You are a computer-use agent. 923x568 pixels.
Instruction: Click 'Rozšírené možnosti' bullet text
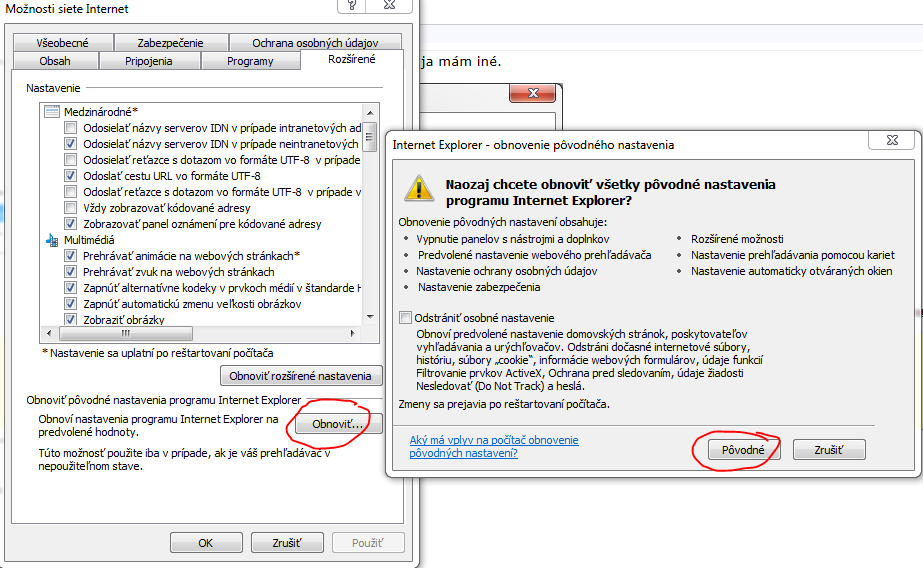click(737, 239)
